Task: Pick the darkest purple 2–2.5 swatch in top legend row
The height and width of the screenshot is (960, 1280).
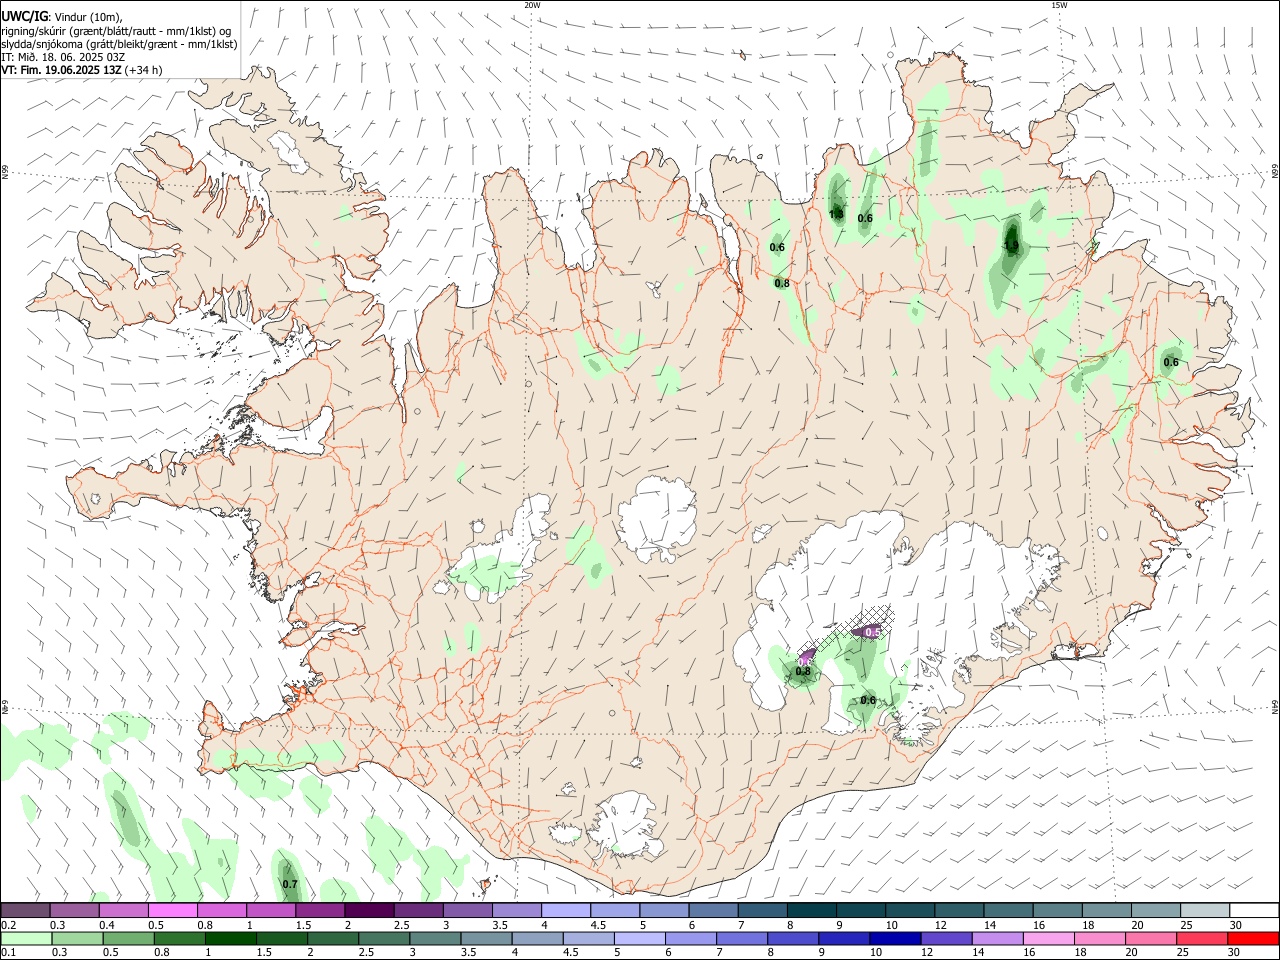Action: tap(369, 910)
